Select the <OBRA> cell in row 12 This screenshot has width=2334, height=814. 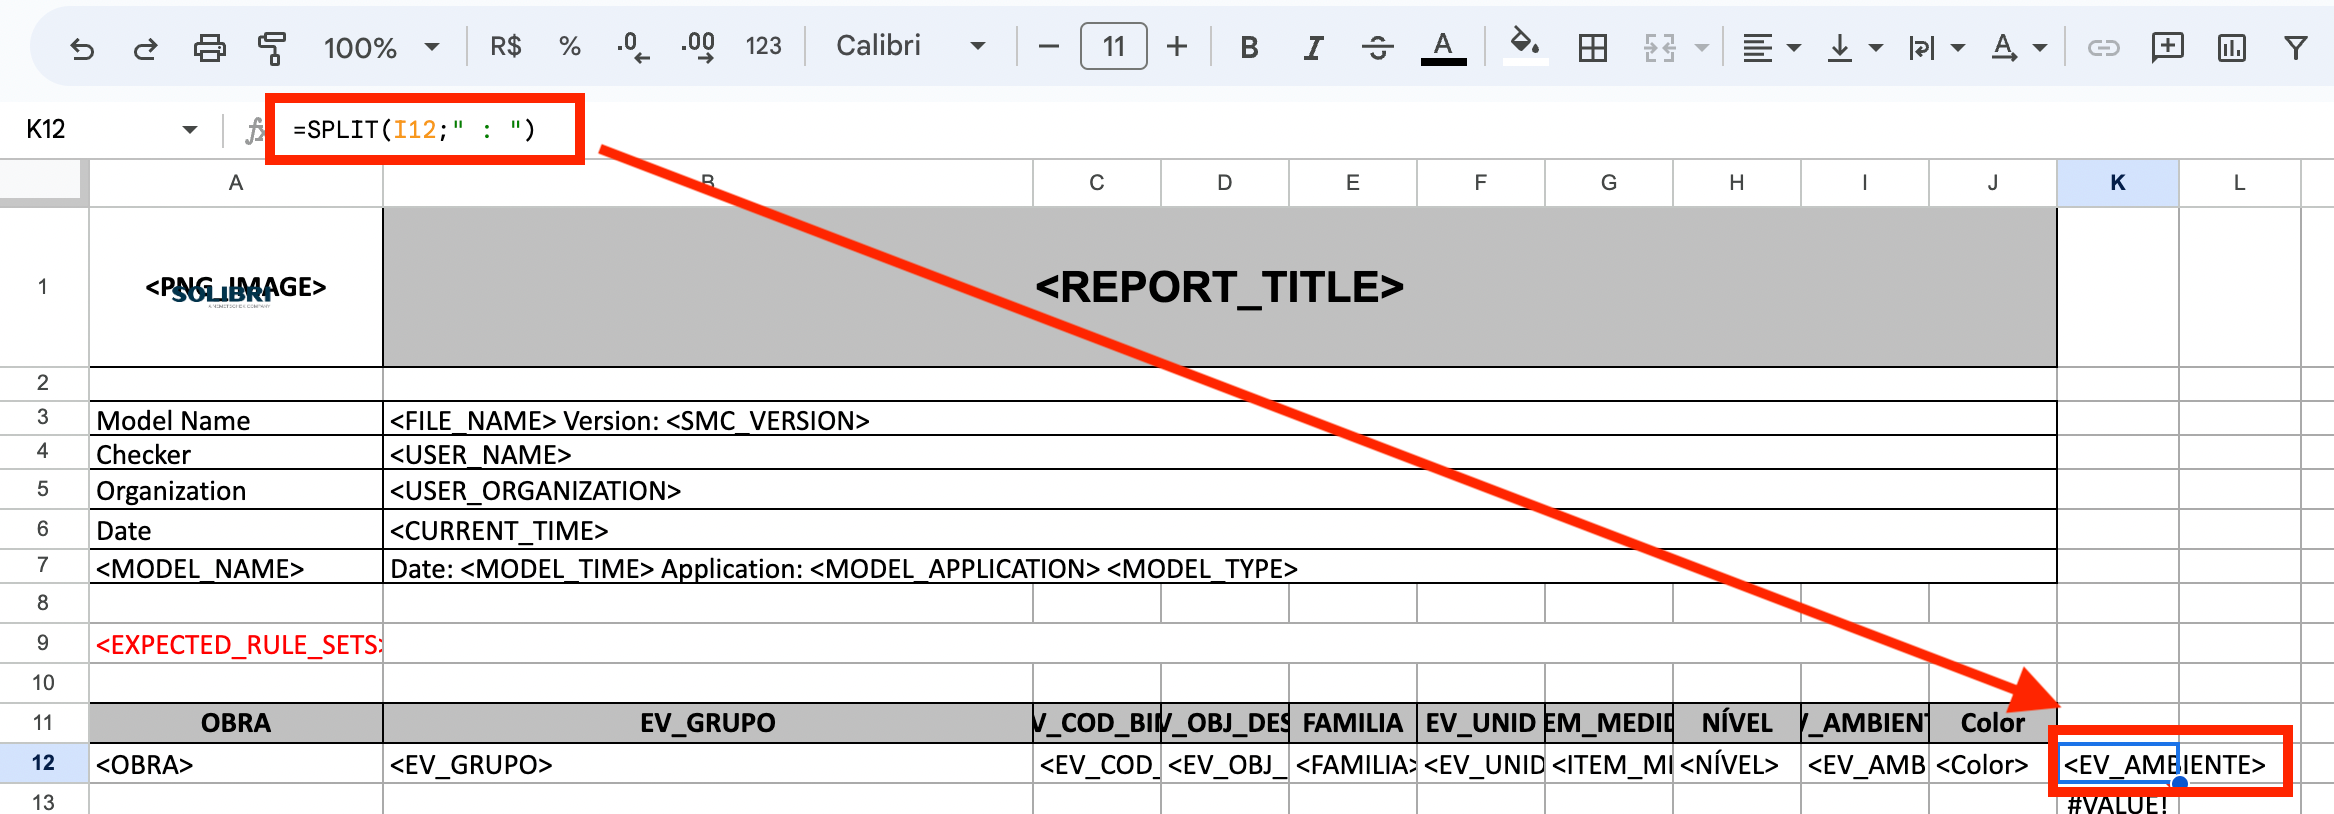coord(236,764)
